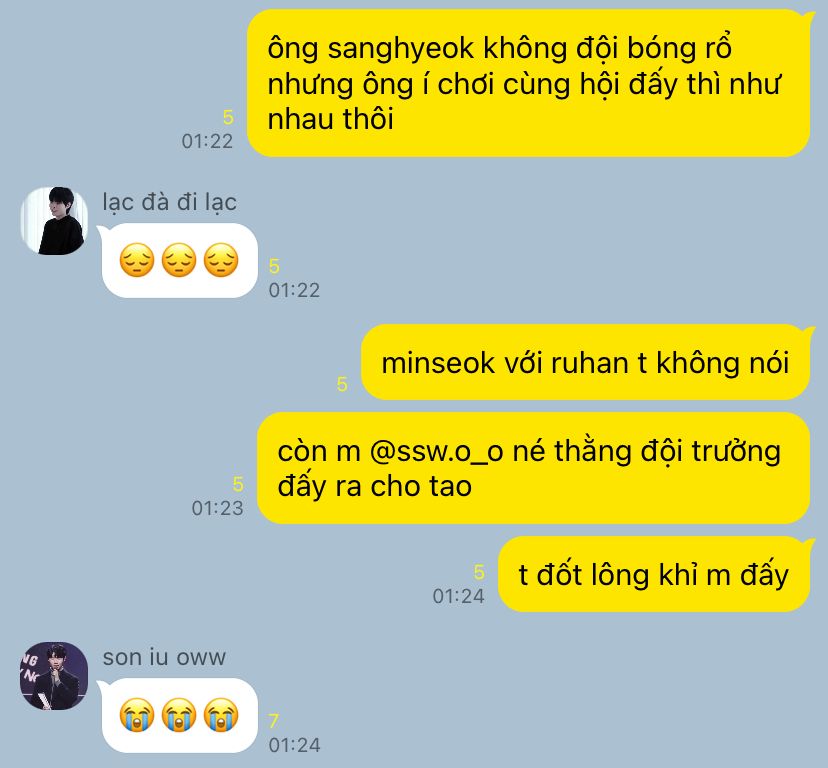Open lạc đà đi lạc's profile picture
Viewport: 828px width, 768px height.
coord(54,221)
